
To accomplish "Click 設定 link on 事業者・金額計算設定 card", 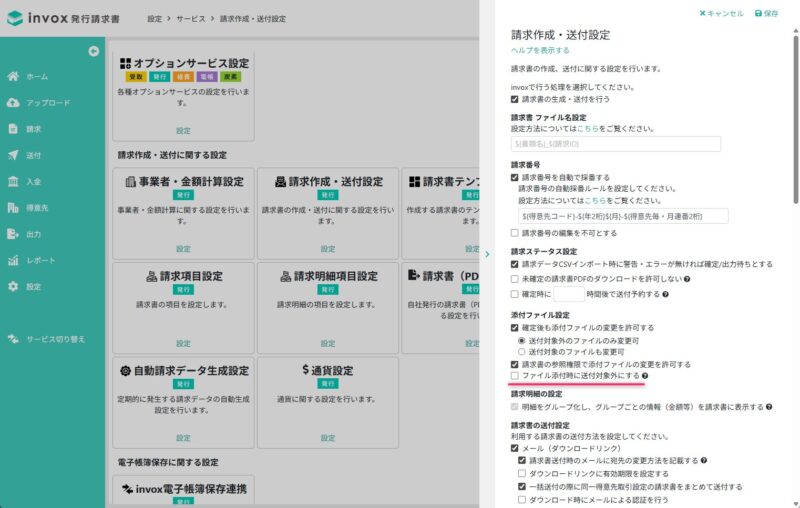I will [183, 249].
